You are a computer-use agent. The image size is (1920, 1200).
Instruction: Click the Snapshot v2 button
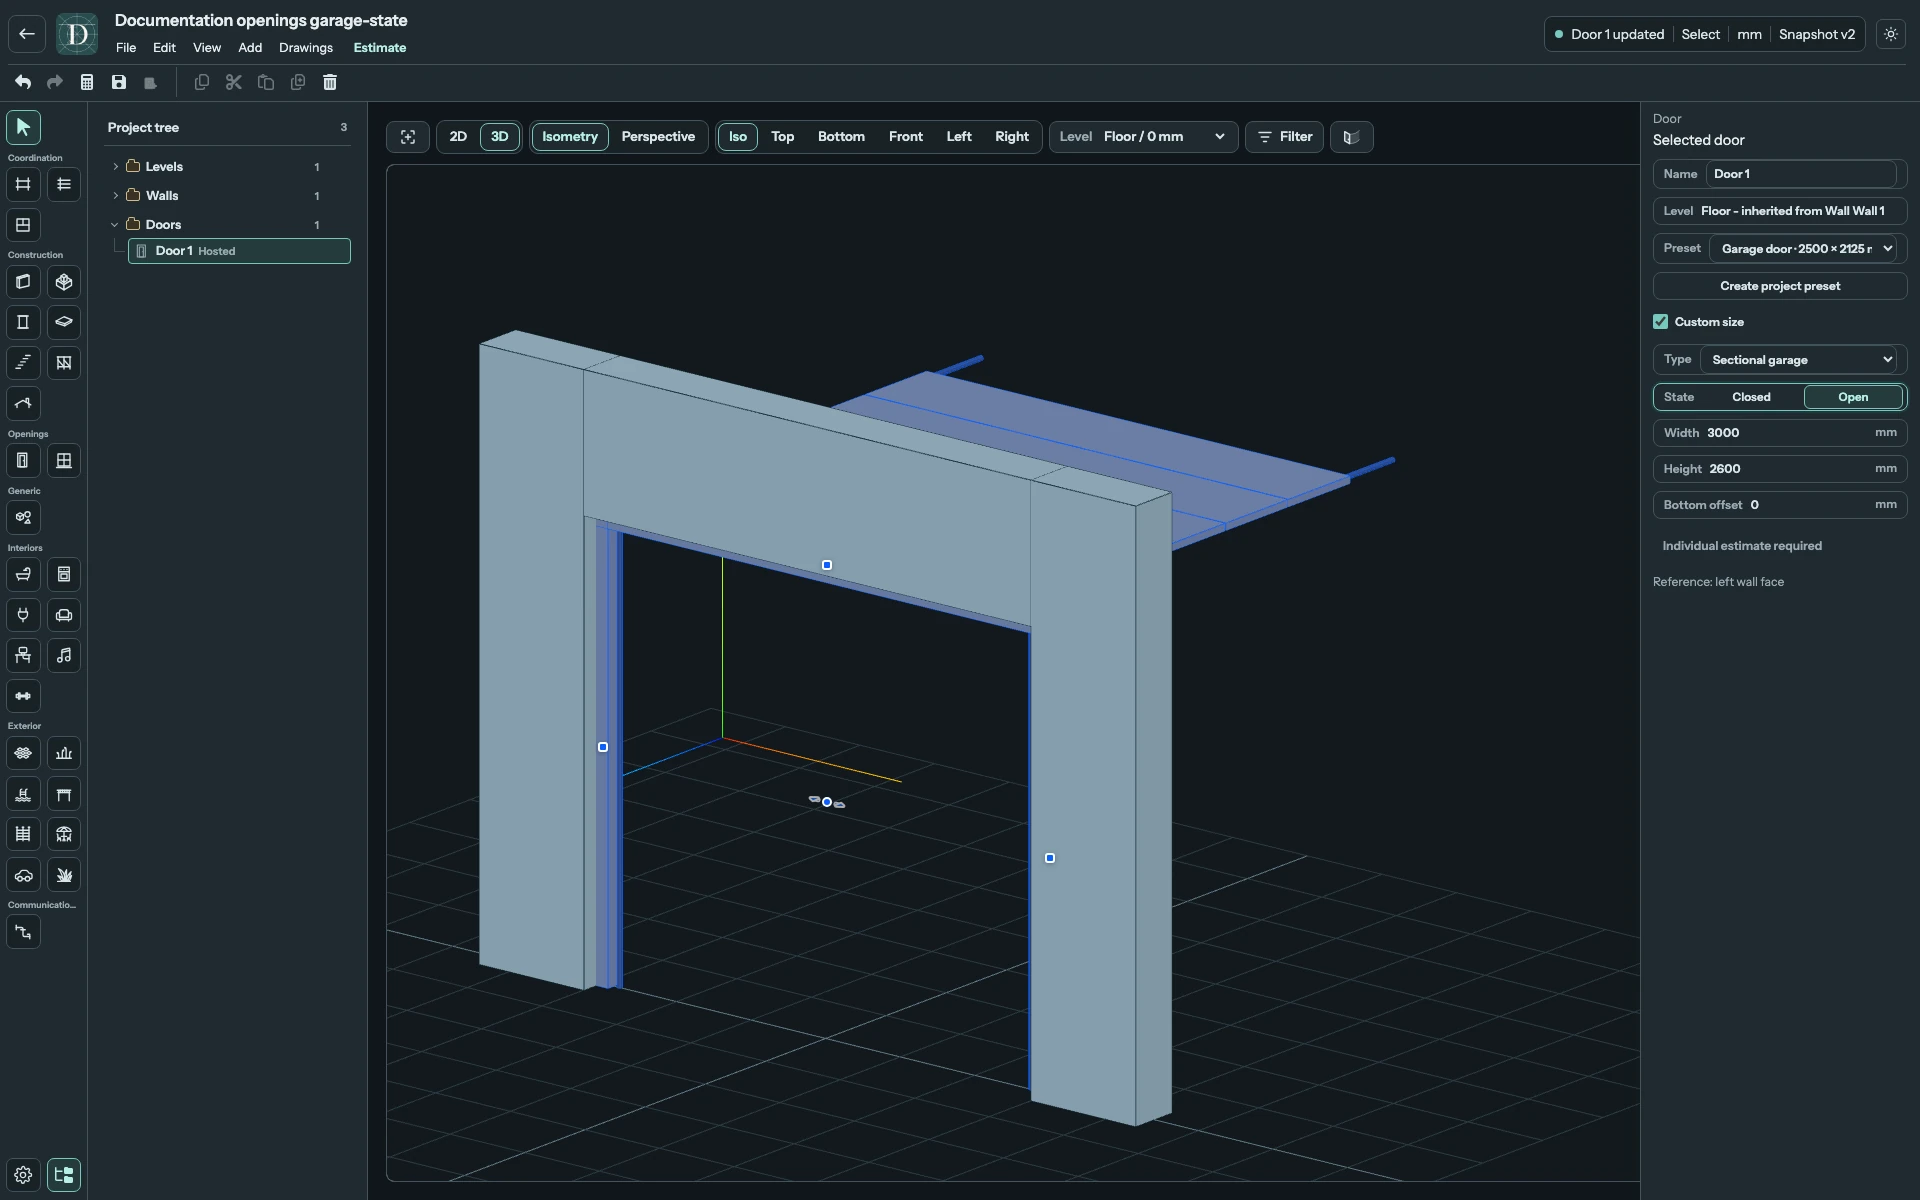point(1816,34)
